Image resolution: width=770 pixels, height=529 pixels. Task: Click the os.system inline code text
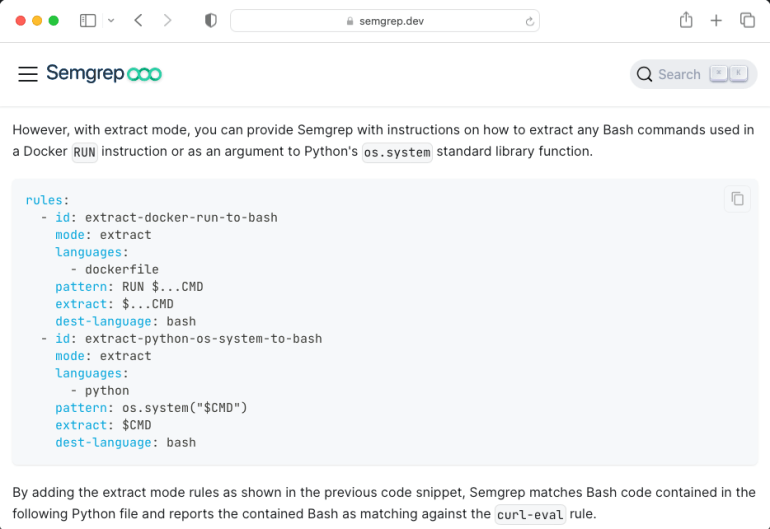pyautogui.click(x=397, y=152)
